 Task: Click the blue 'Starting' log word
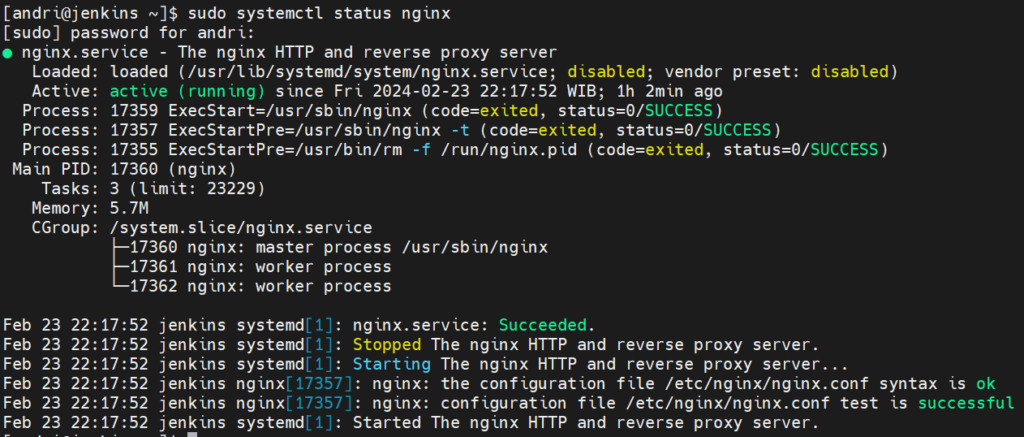coord(392,364)
